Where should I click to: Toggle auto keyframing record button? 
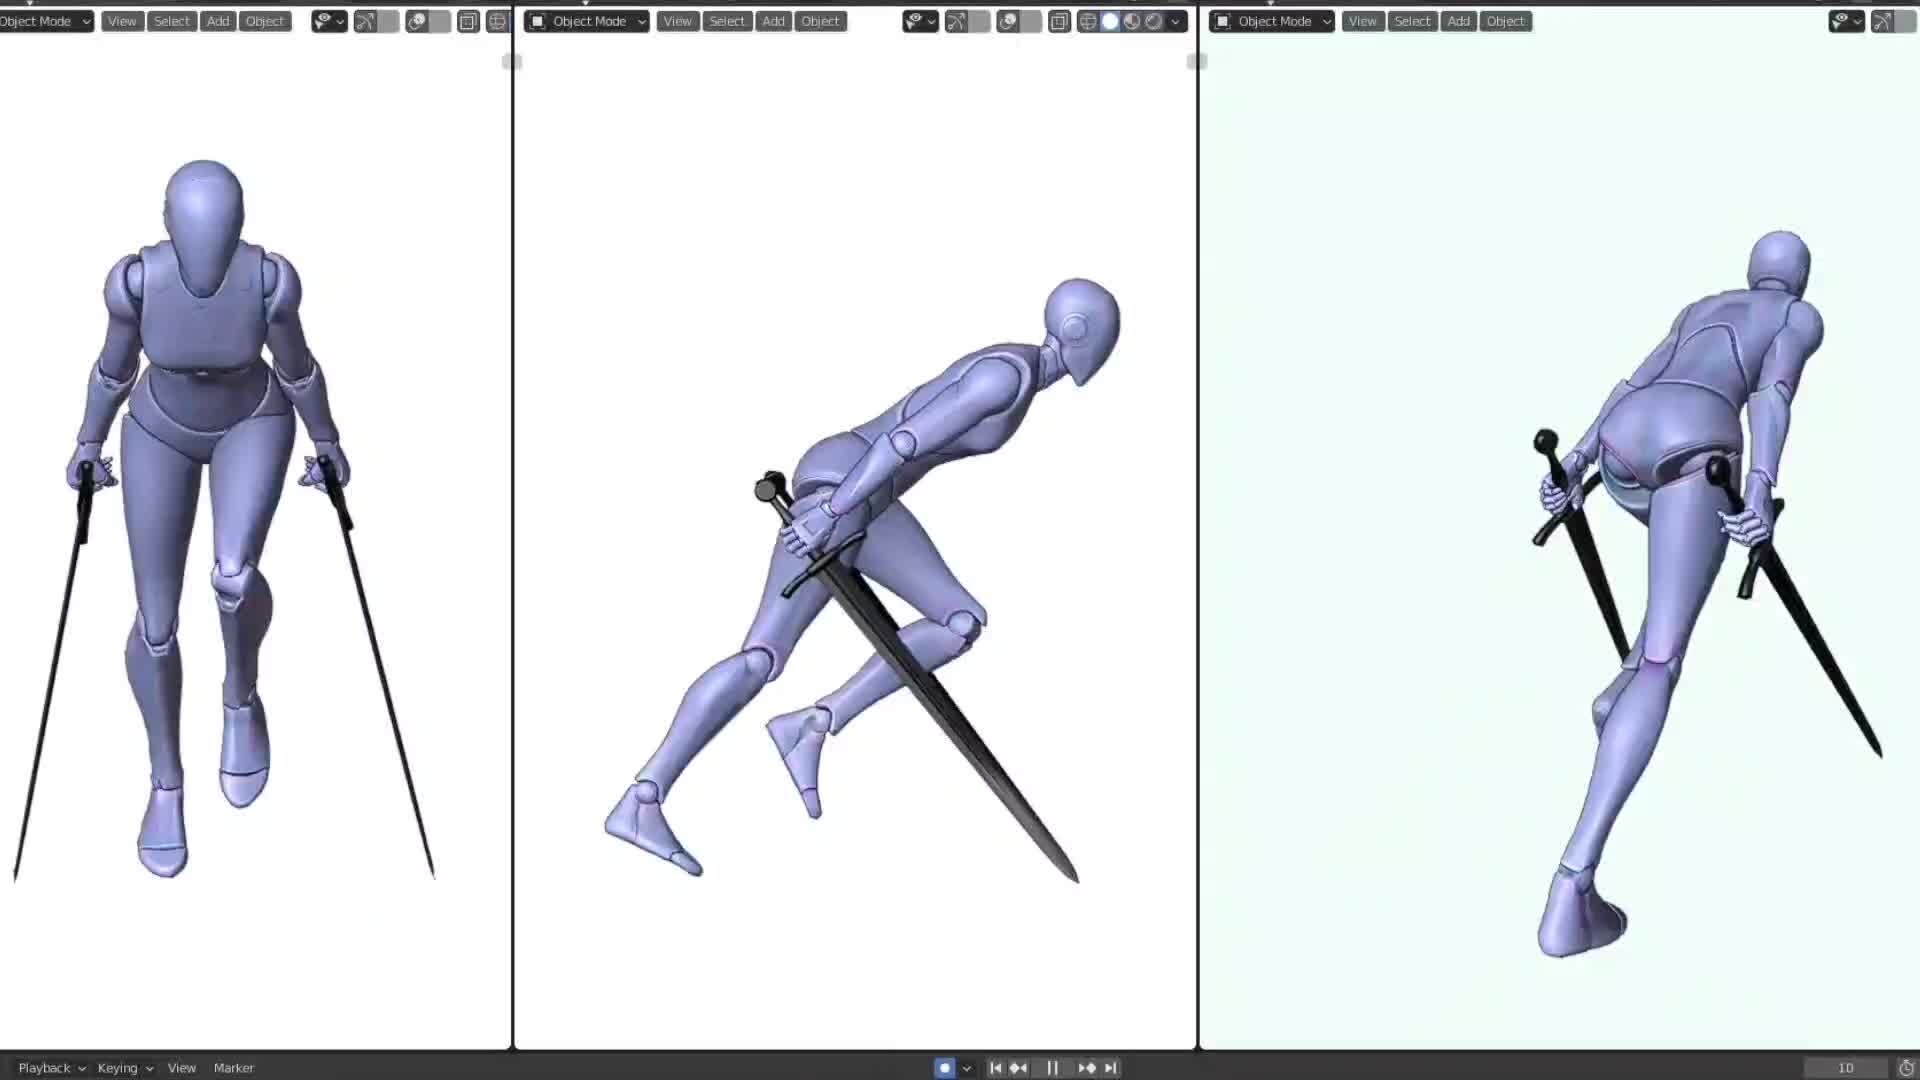coord(944,1067)
